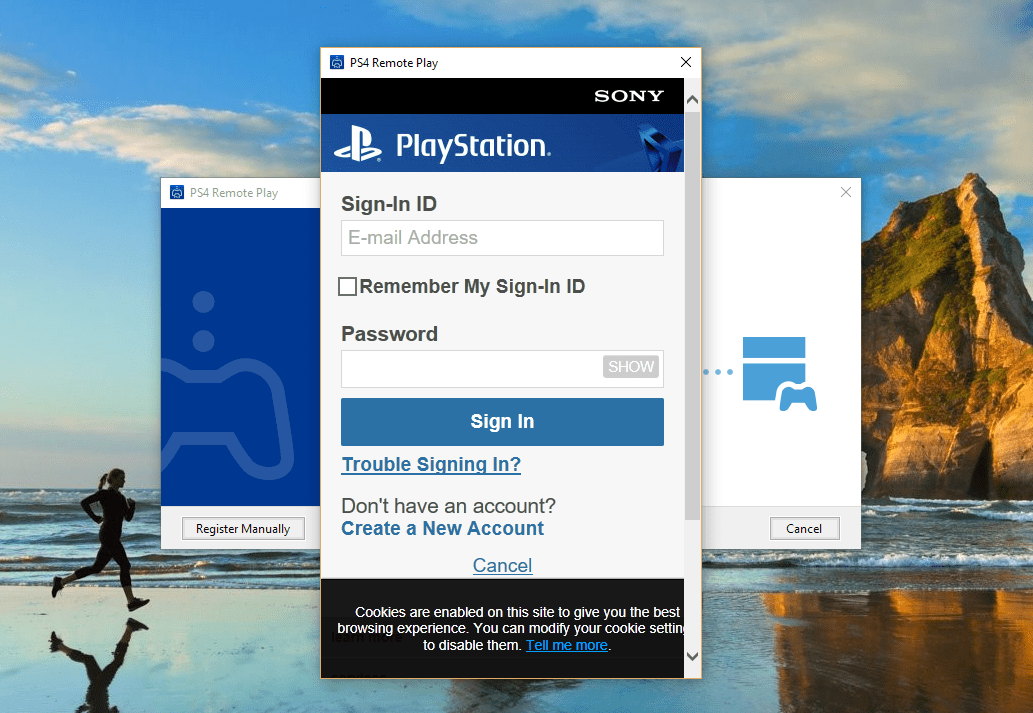Click the Register Manually button
This screenshot has width=1033, height=713.
tap(243, 528)
